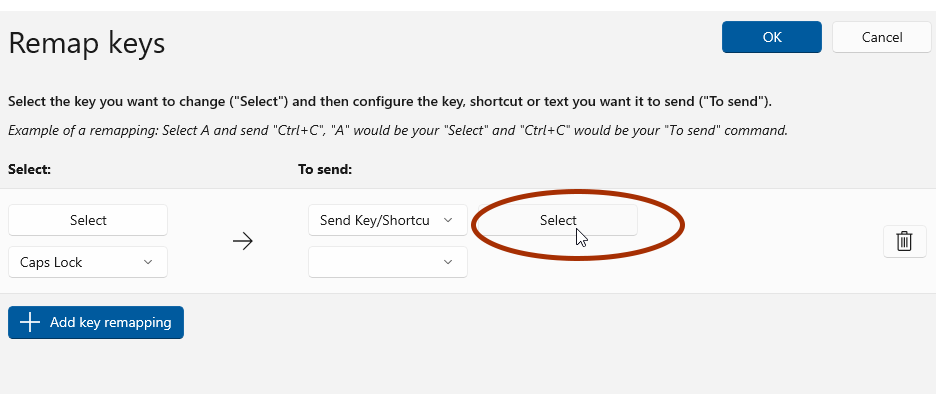
Task: Open the empty key dropdown under To send
Action: pyautogui.click(x=388, y=262)
